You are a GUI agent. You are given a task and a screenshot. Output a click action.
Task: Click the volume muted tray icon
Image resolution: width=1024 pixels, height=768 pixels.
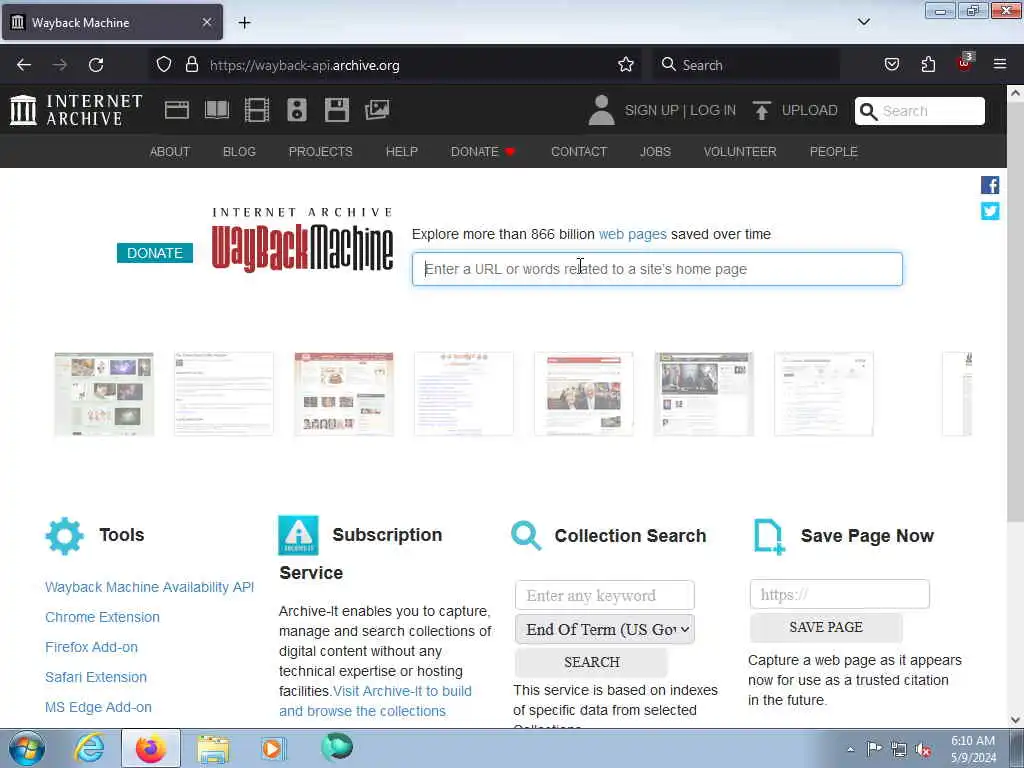923,750
